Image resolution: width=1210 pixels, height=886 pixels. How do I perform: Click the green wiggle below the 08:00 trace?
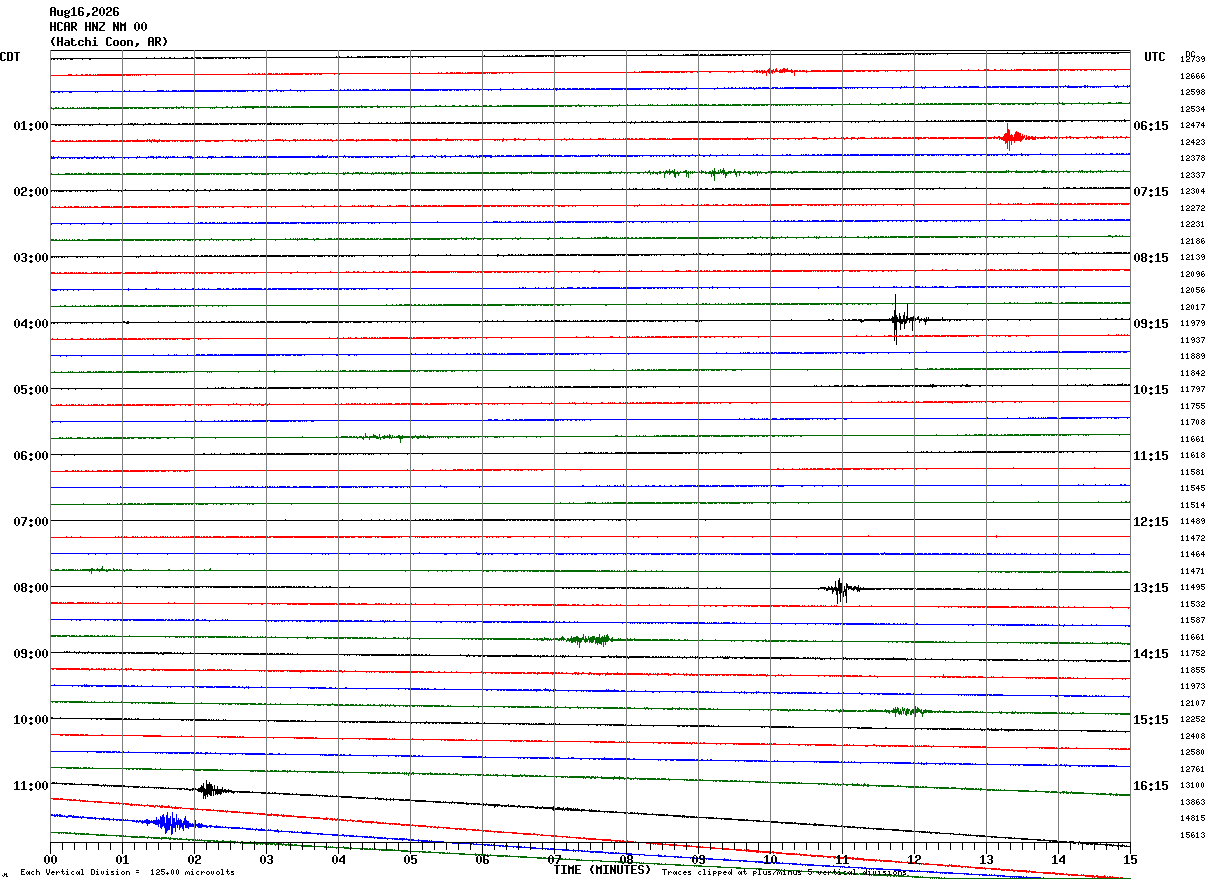tap(588, 639)
